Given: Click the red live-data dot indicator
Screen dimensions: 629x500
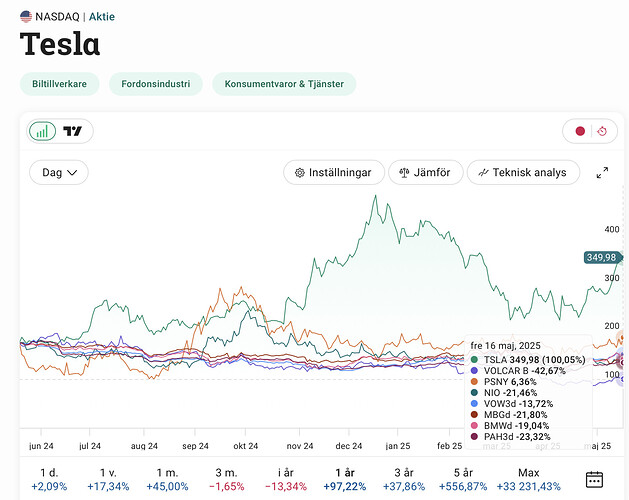Looking at the screenshot, I should [579, 131].
